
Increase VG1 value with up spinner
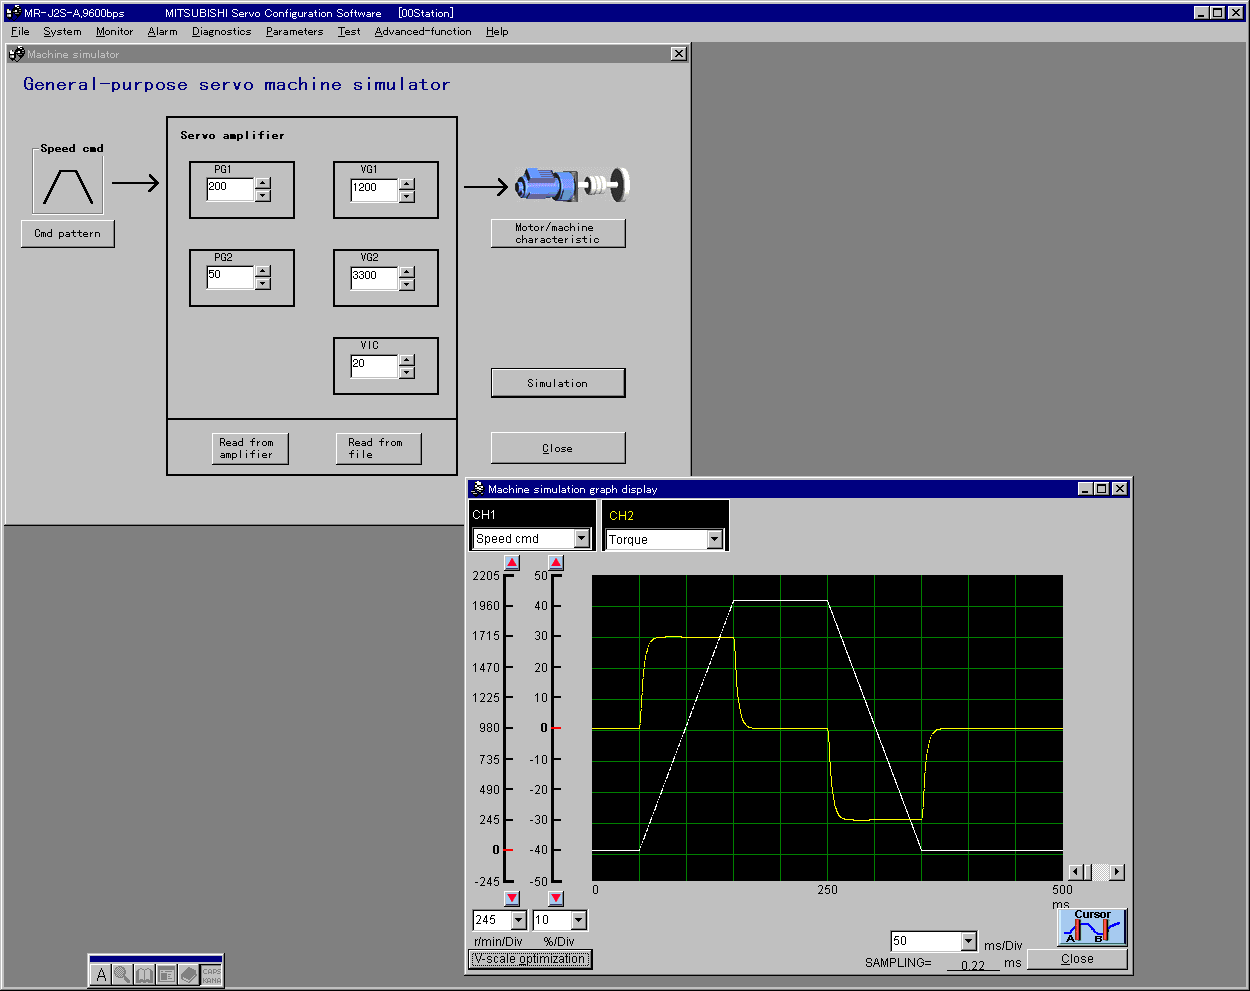click(x=407, y=184)
